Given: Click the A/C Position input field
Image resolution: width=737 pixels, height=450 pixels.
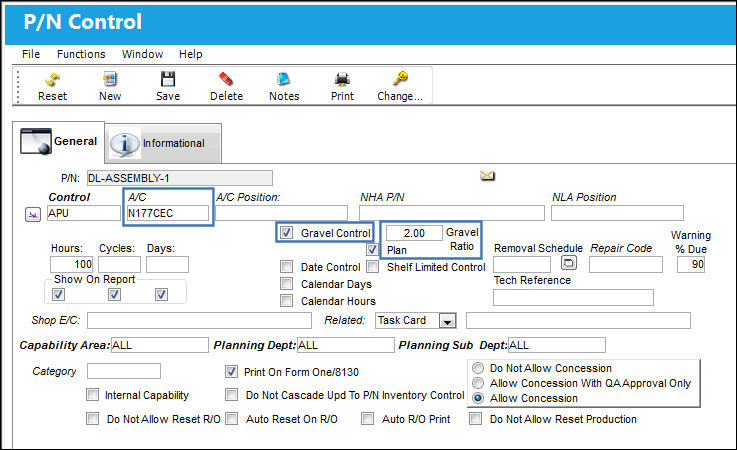Looking at the screenshot, I should click(x=282, y=213).
